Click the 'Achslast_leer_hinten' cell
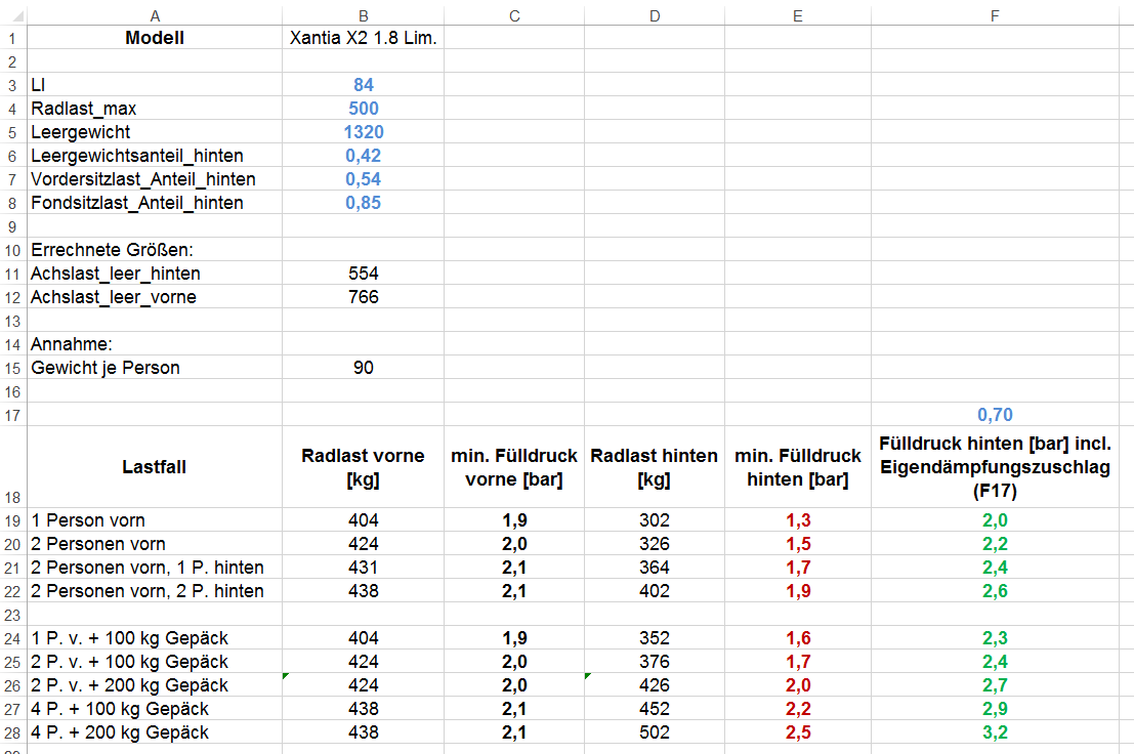The width and height of the screenshot is (1134, 754). [155, 273]
